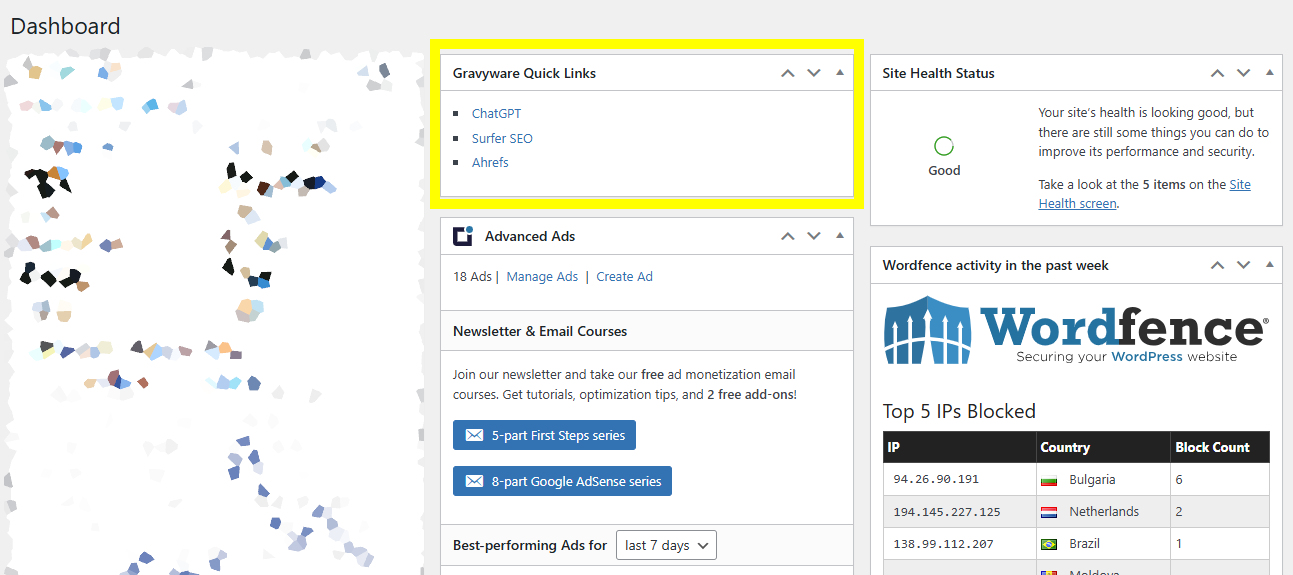Move Site Health Status widget down
1293x575 pixels.
[x=1243, y=73]
